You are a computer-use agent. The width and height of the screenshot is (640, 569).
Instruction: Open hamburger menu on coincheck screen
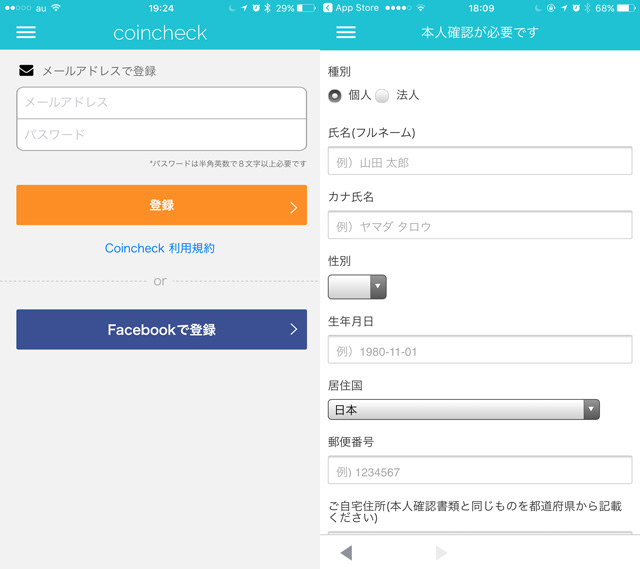pos(26,32)
